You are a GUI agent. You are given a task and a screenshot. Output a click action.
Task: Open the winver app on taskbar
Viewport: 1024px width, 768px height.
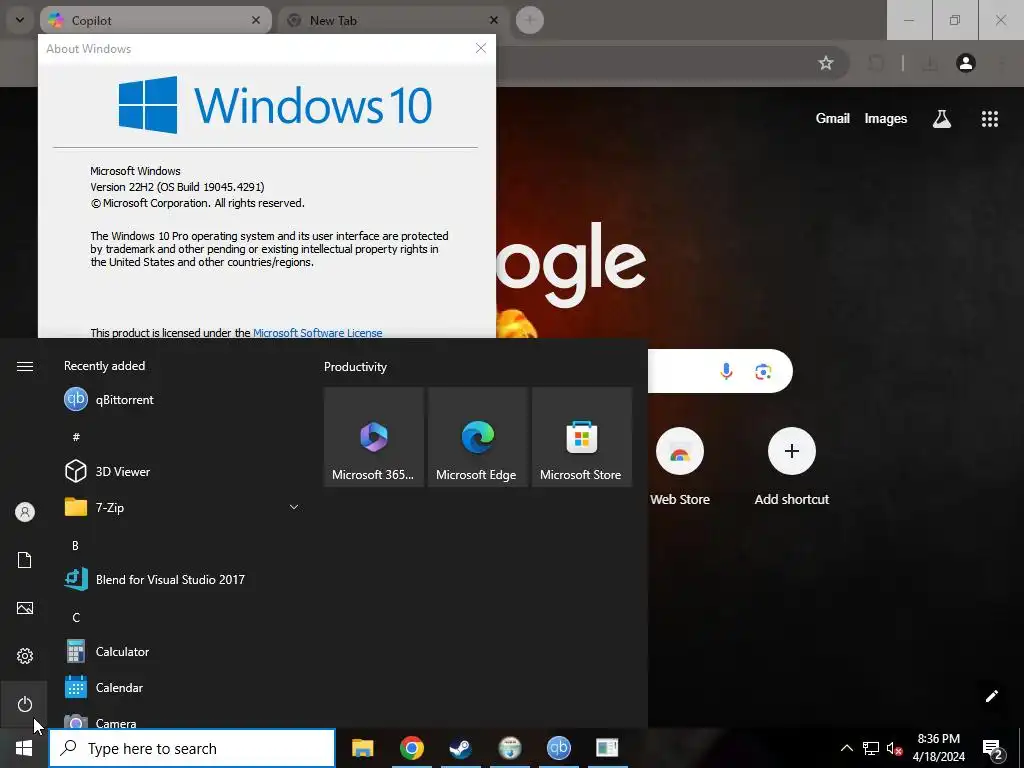point(607,748)
